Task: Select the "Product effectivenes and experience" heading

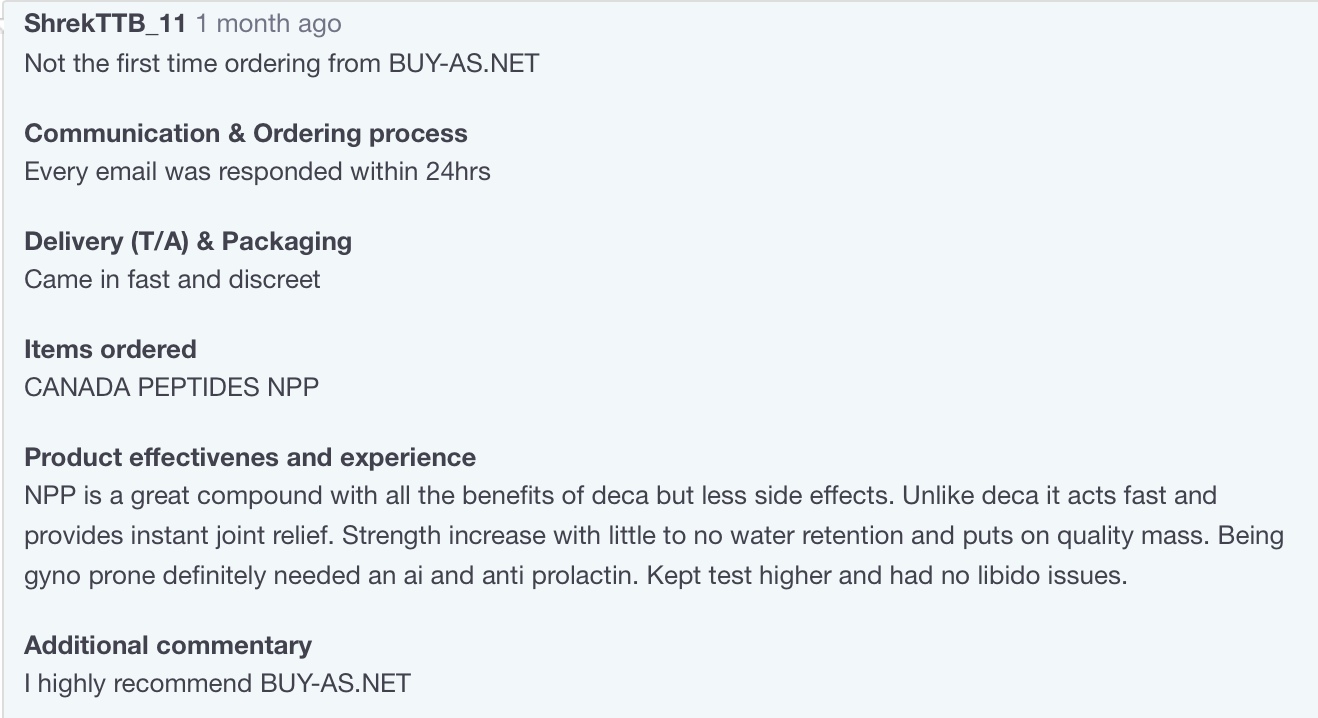Action: point(250,458)
